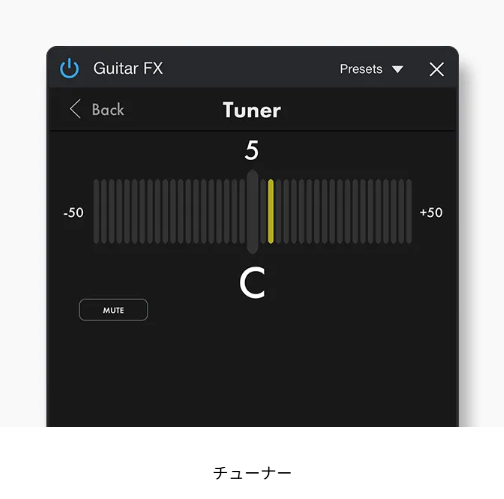This screenshot has width=504, height=499.
Task: Mute output with the MUTE button
Action: (x=113, y=310)
